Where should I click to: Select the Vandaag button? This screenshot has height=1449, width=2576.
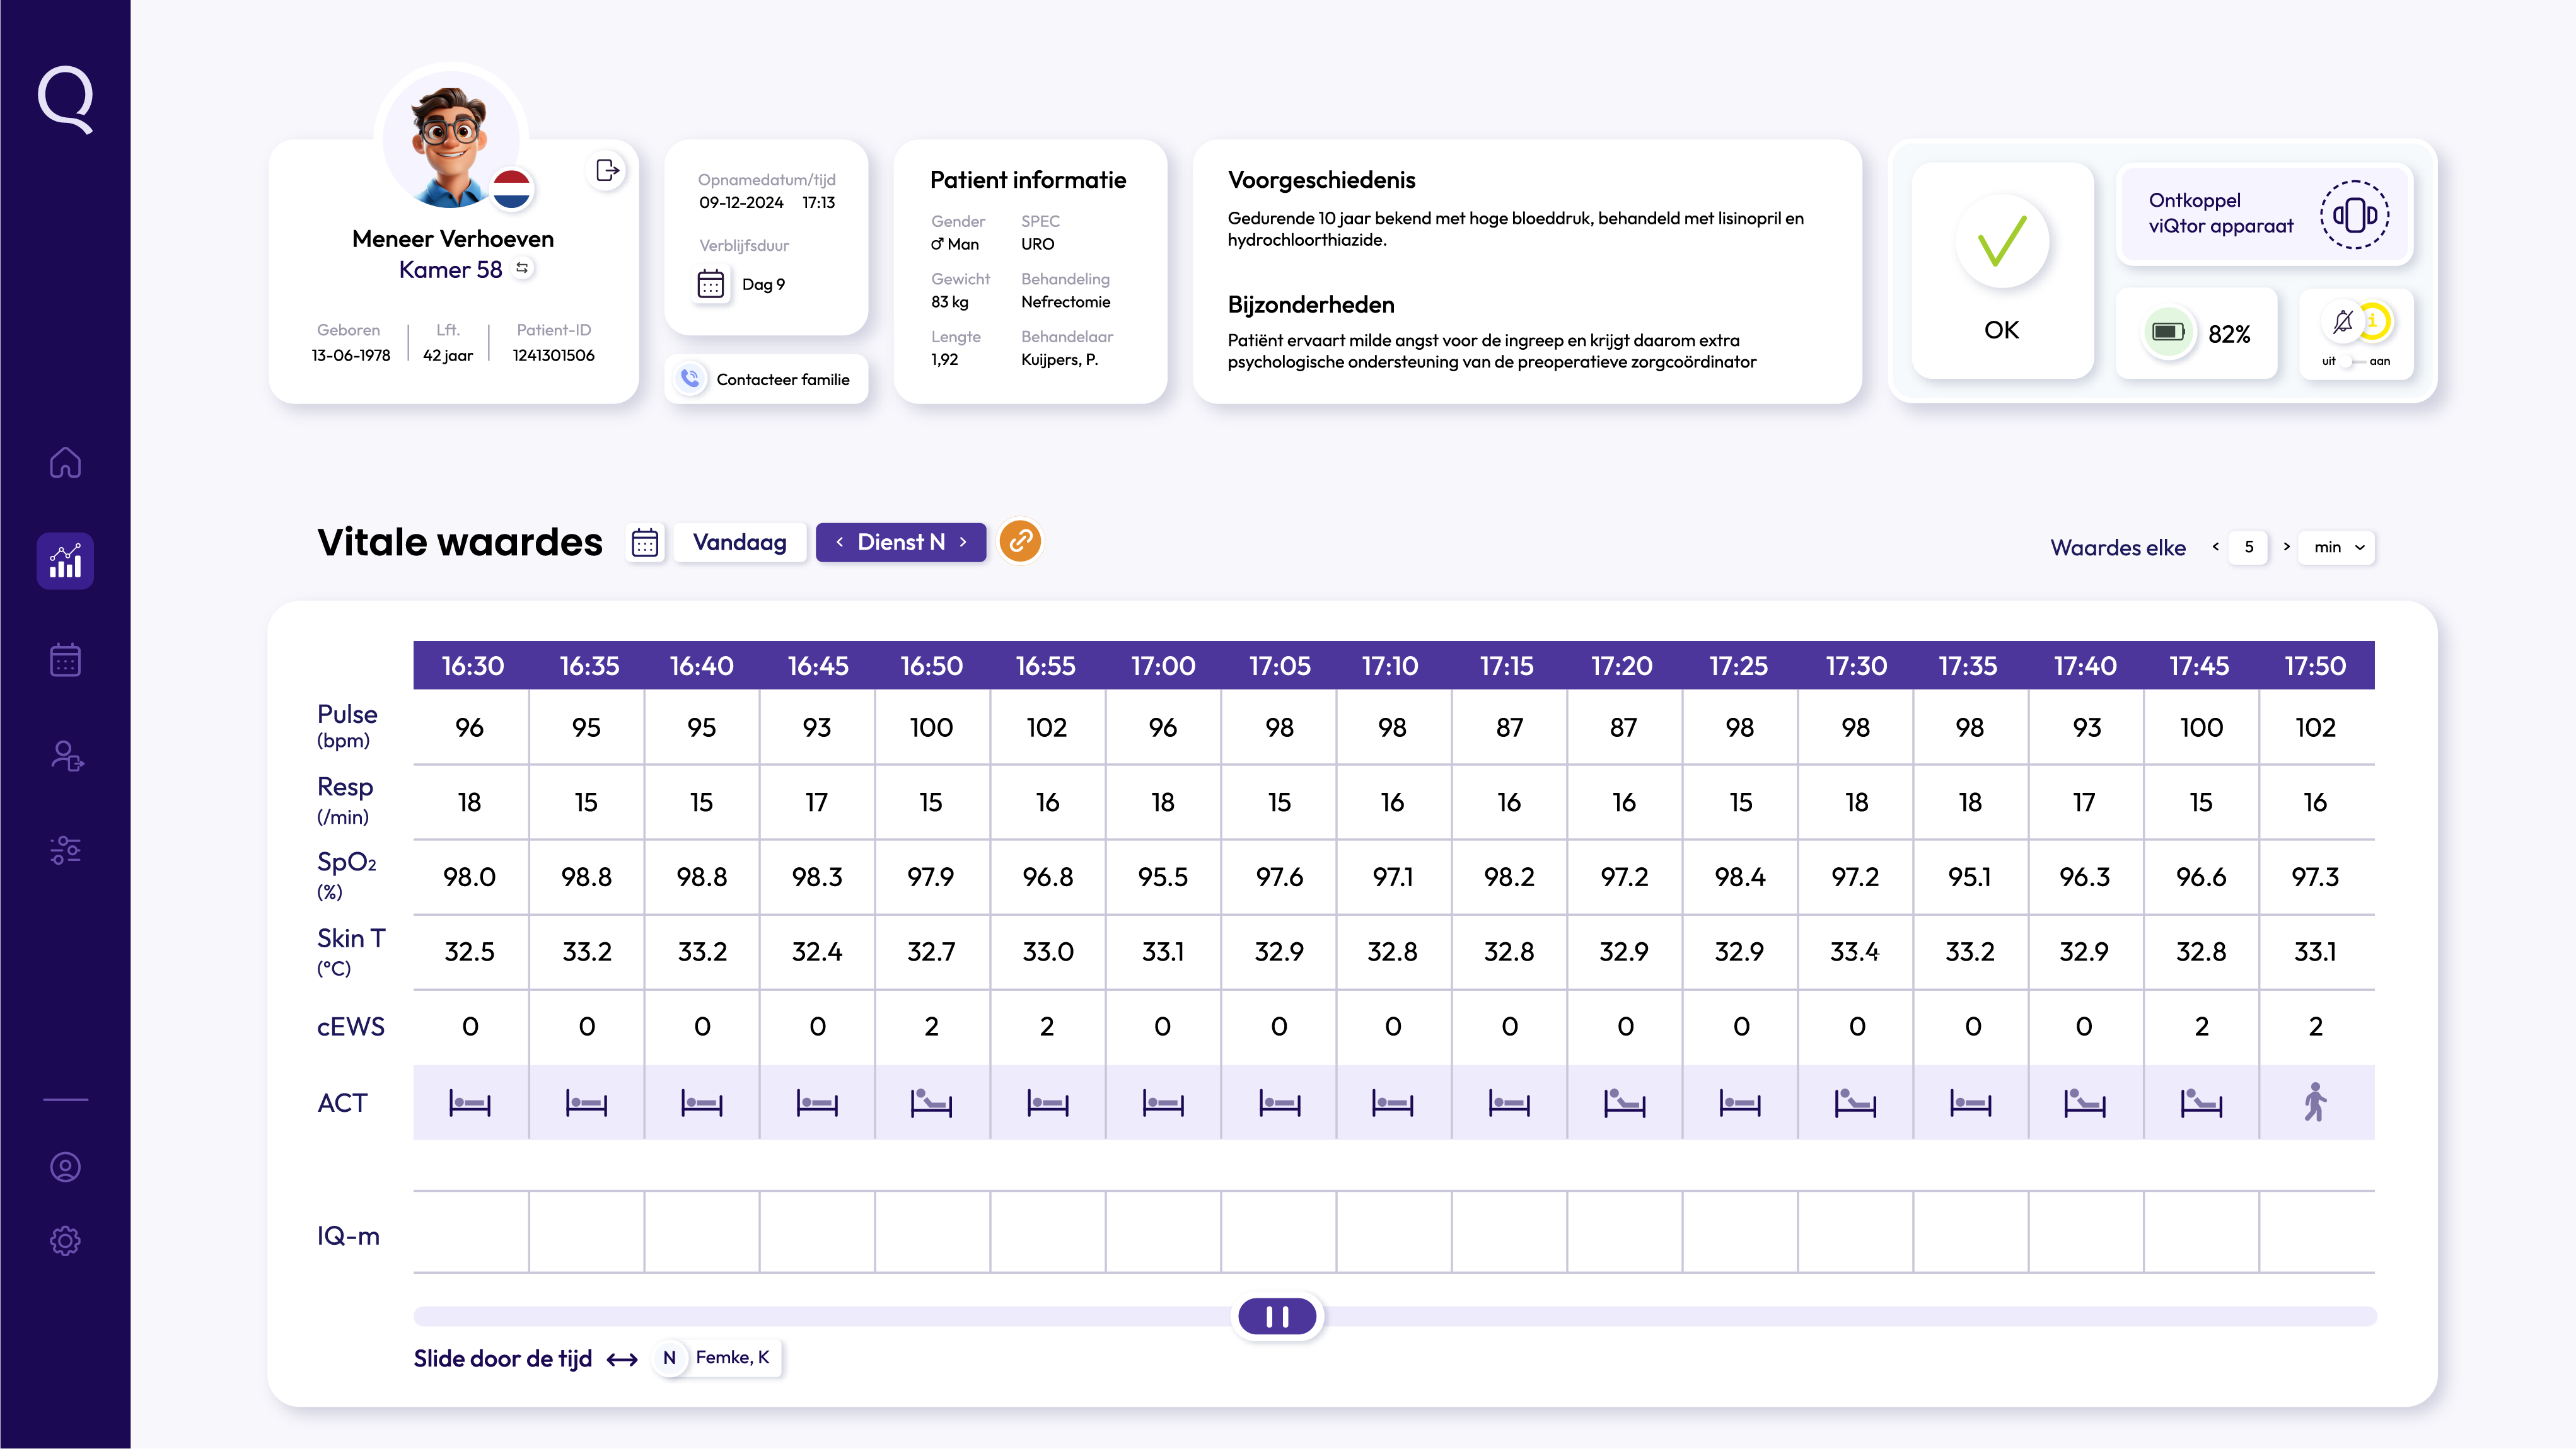coord(739,542)
